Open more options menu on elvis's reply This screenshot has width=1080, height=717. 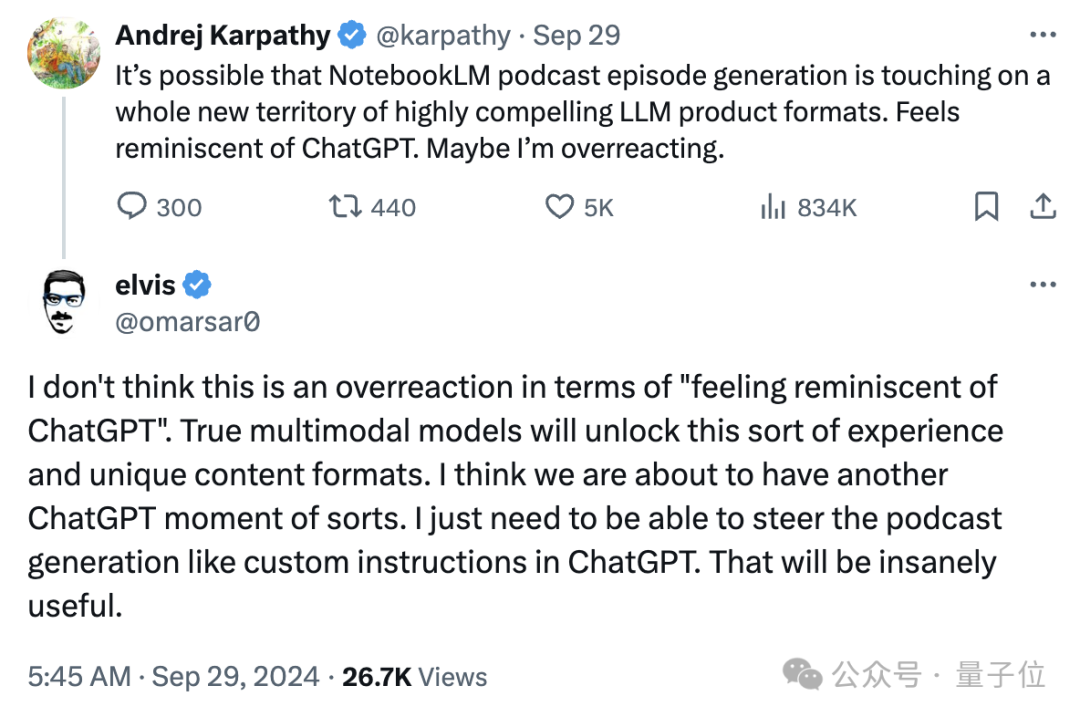1043,285
